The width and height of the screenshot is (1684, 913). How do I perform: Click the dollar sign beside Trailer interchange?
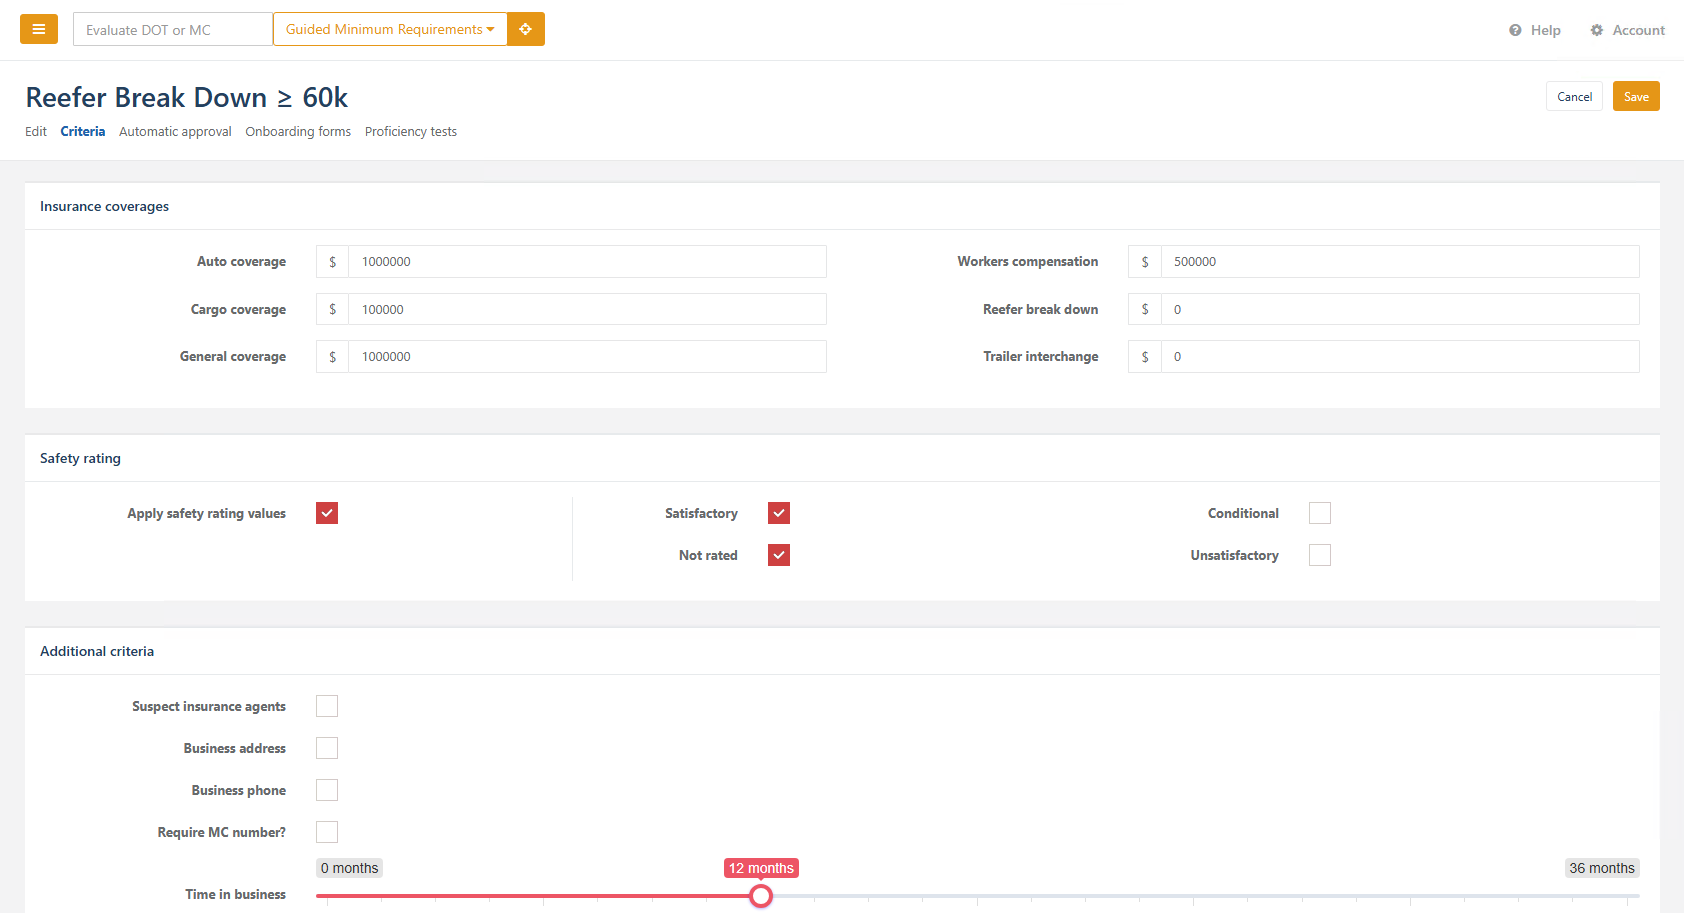(1145, 357)
